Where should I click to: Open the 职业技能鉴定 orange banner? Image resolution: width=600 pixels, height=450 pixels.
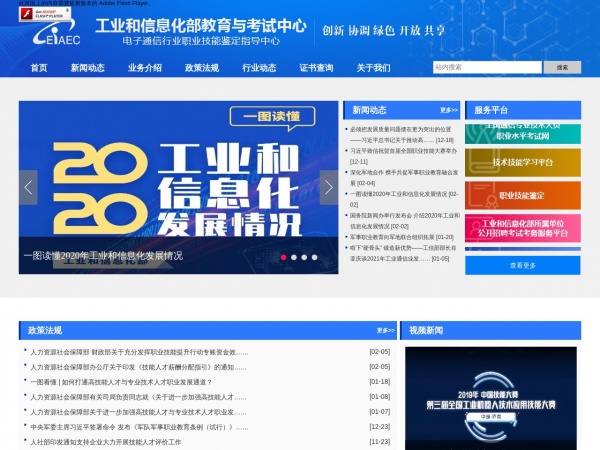523,196
